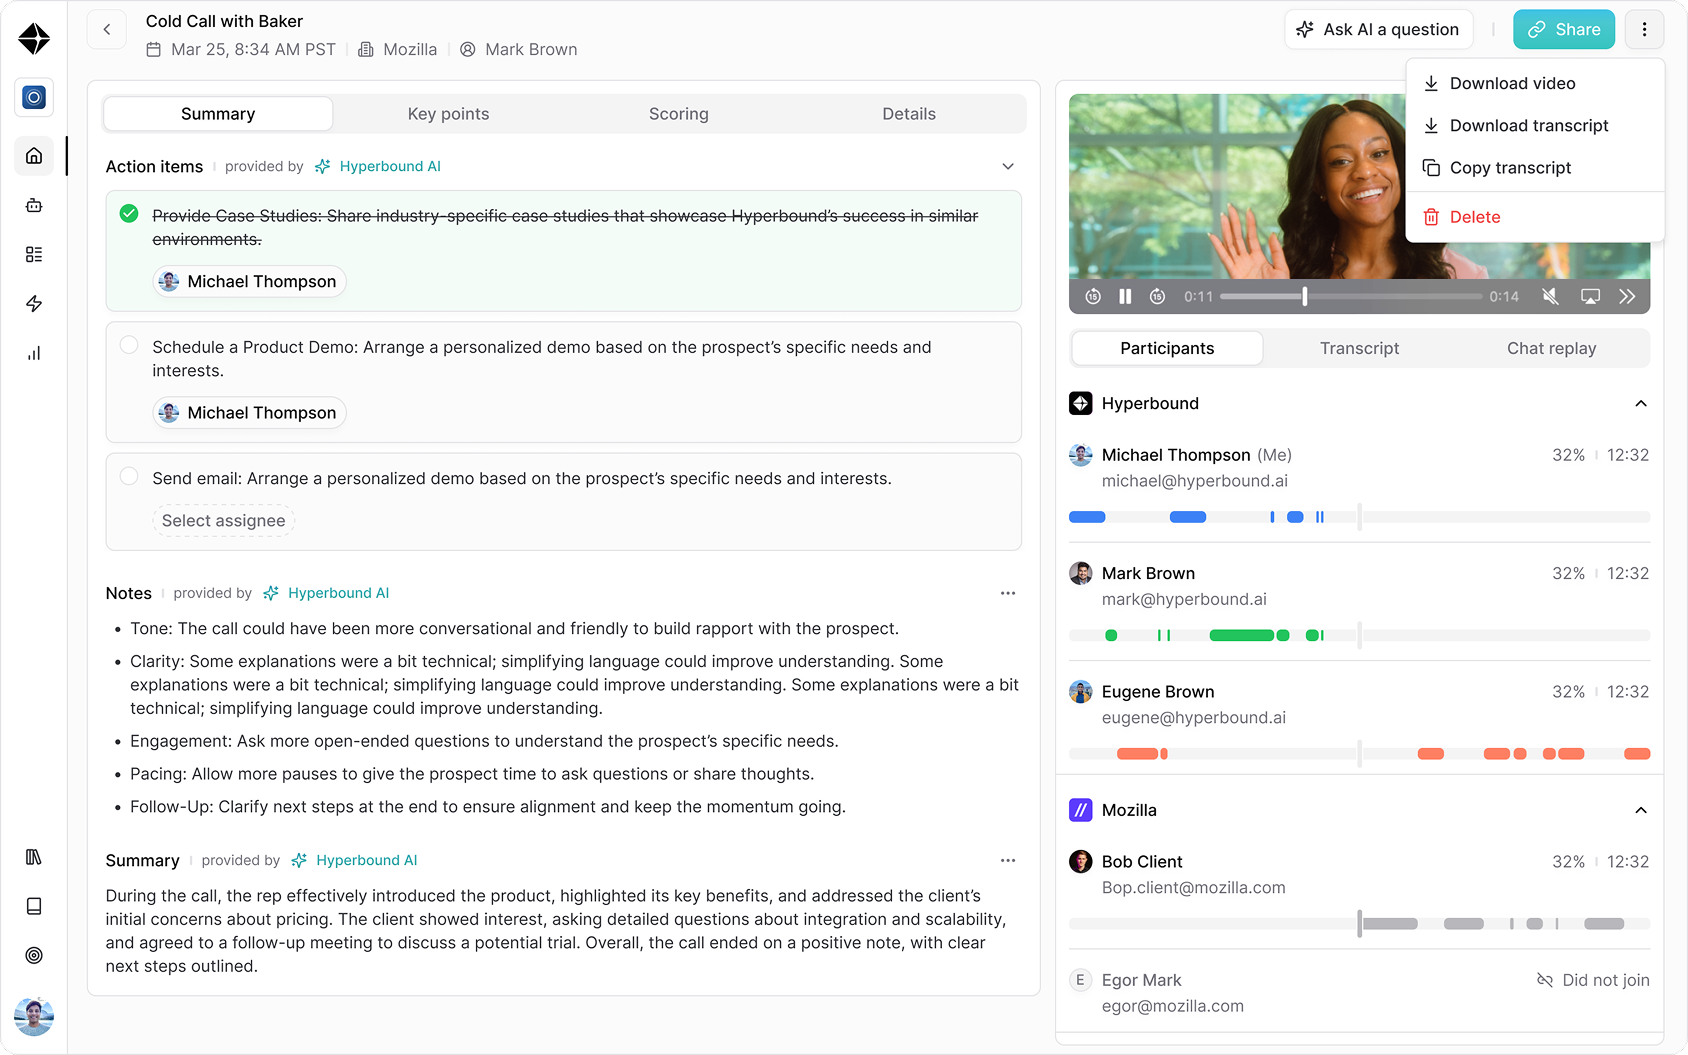This screenshot has height=1055, width=1688.
Task: Open the Details tab
Action: 909,114
